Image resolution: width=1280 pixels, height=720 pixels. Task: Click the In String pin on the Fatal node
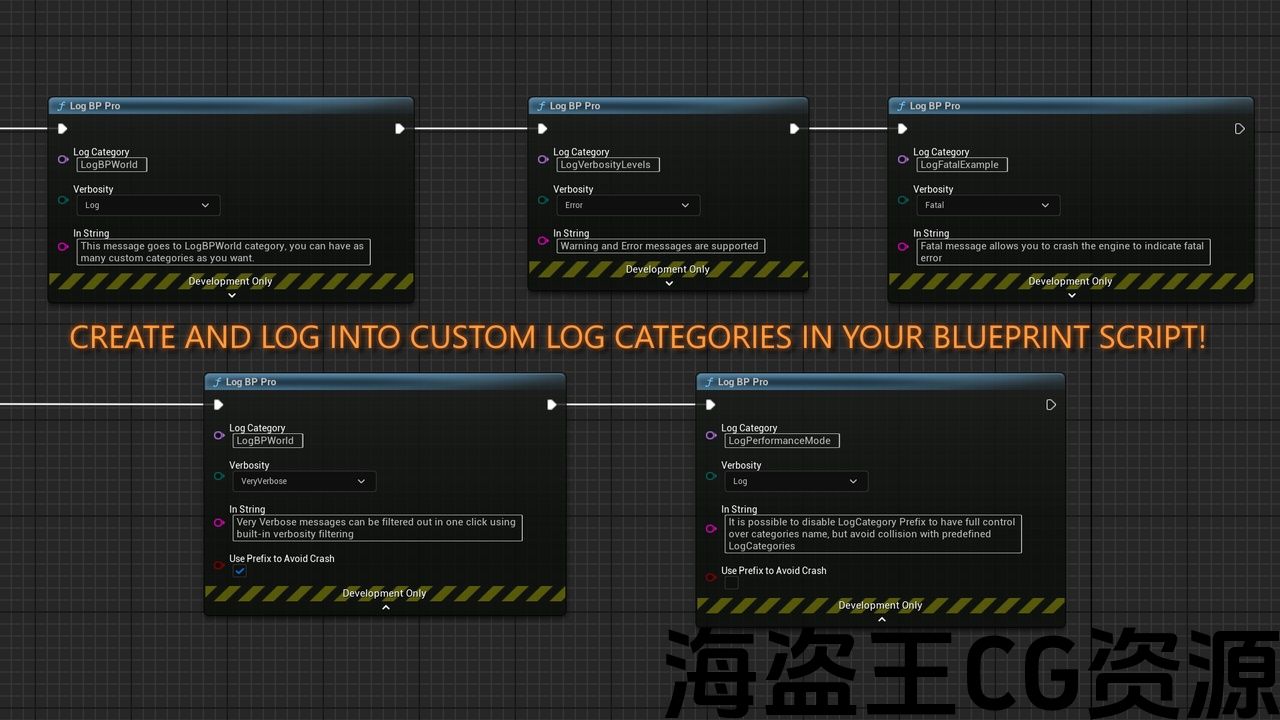[903, 241]
